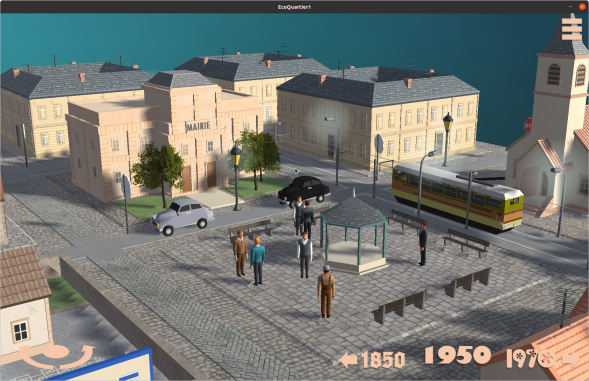Jump to the 1970 era
Screen dimensions: 589x381
(x=530, y=359)
